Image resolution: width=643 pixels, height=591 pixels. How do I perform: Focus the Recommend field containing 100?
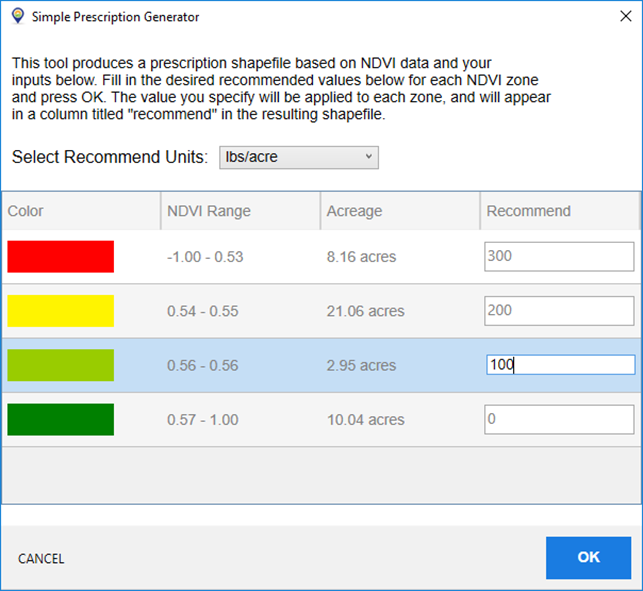click(x=559, y=365)
